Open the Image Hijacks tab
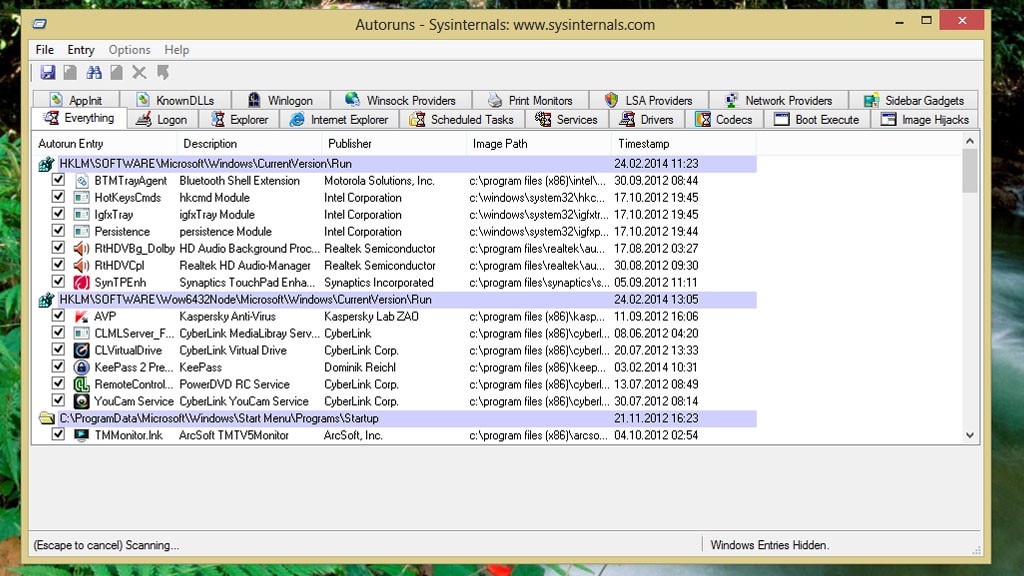The width and height of the screenshot is (1024, 576). tap(925, 120)
